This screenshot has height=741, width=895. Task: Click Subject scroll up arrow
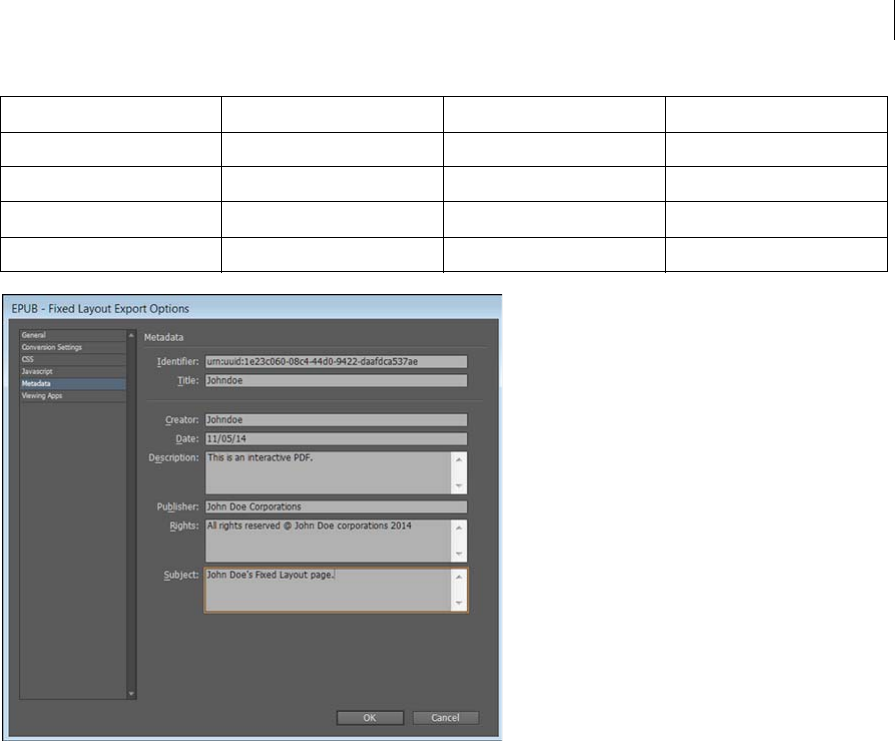pyautogui.click(x=459, y=577)
